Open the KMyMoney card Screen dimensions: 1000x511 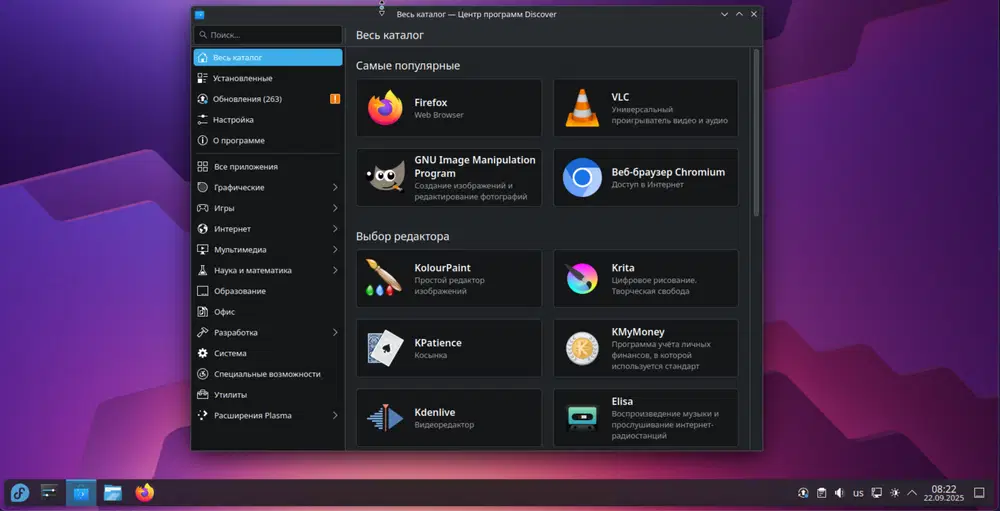click(645, 348)
